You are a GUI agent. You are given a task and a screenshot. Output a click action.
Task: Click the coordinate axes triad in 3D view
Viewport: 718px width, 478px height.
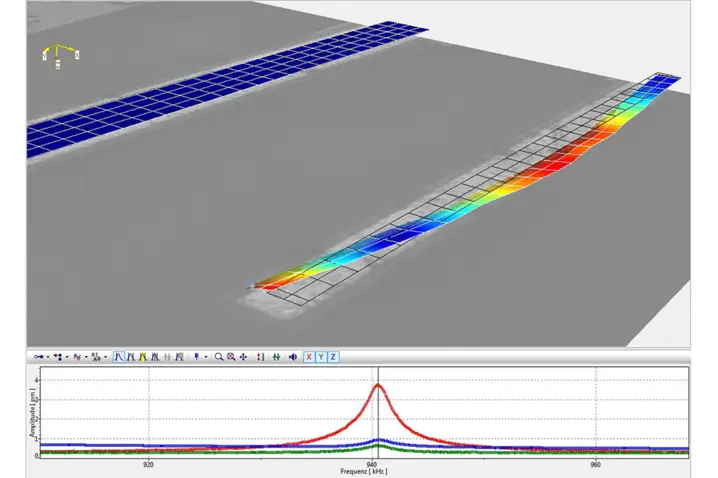coord(60,55)
